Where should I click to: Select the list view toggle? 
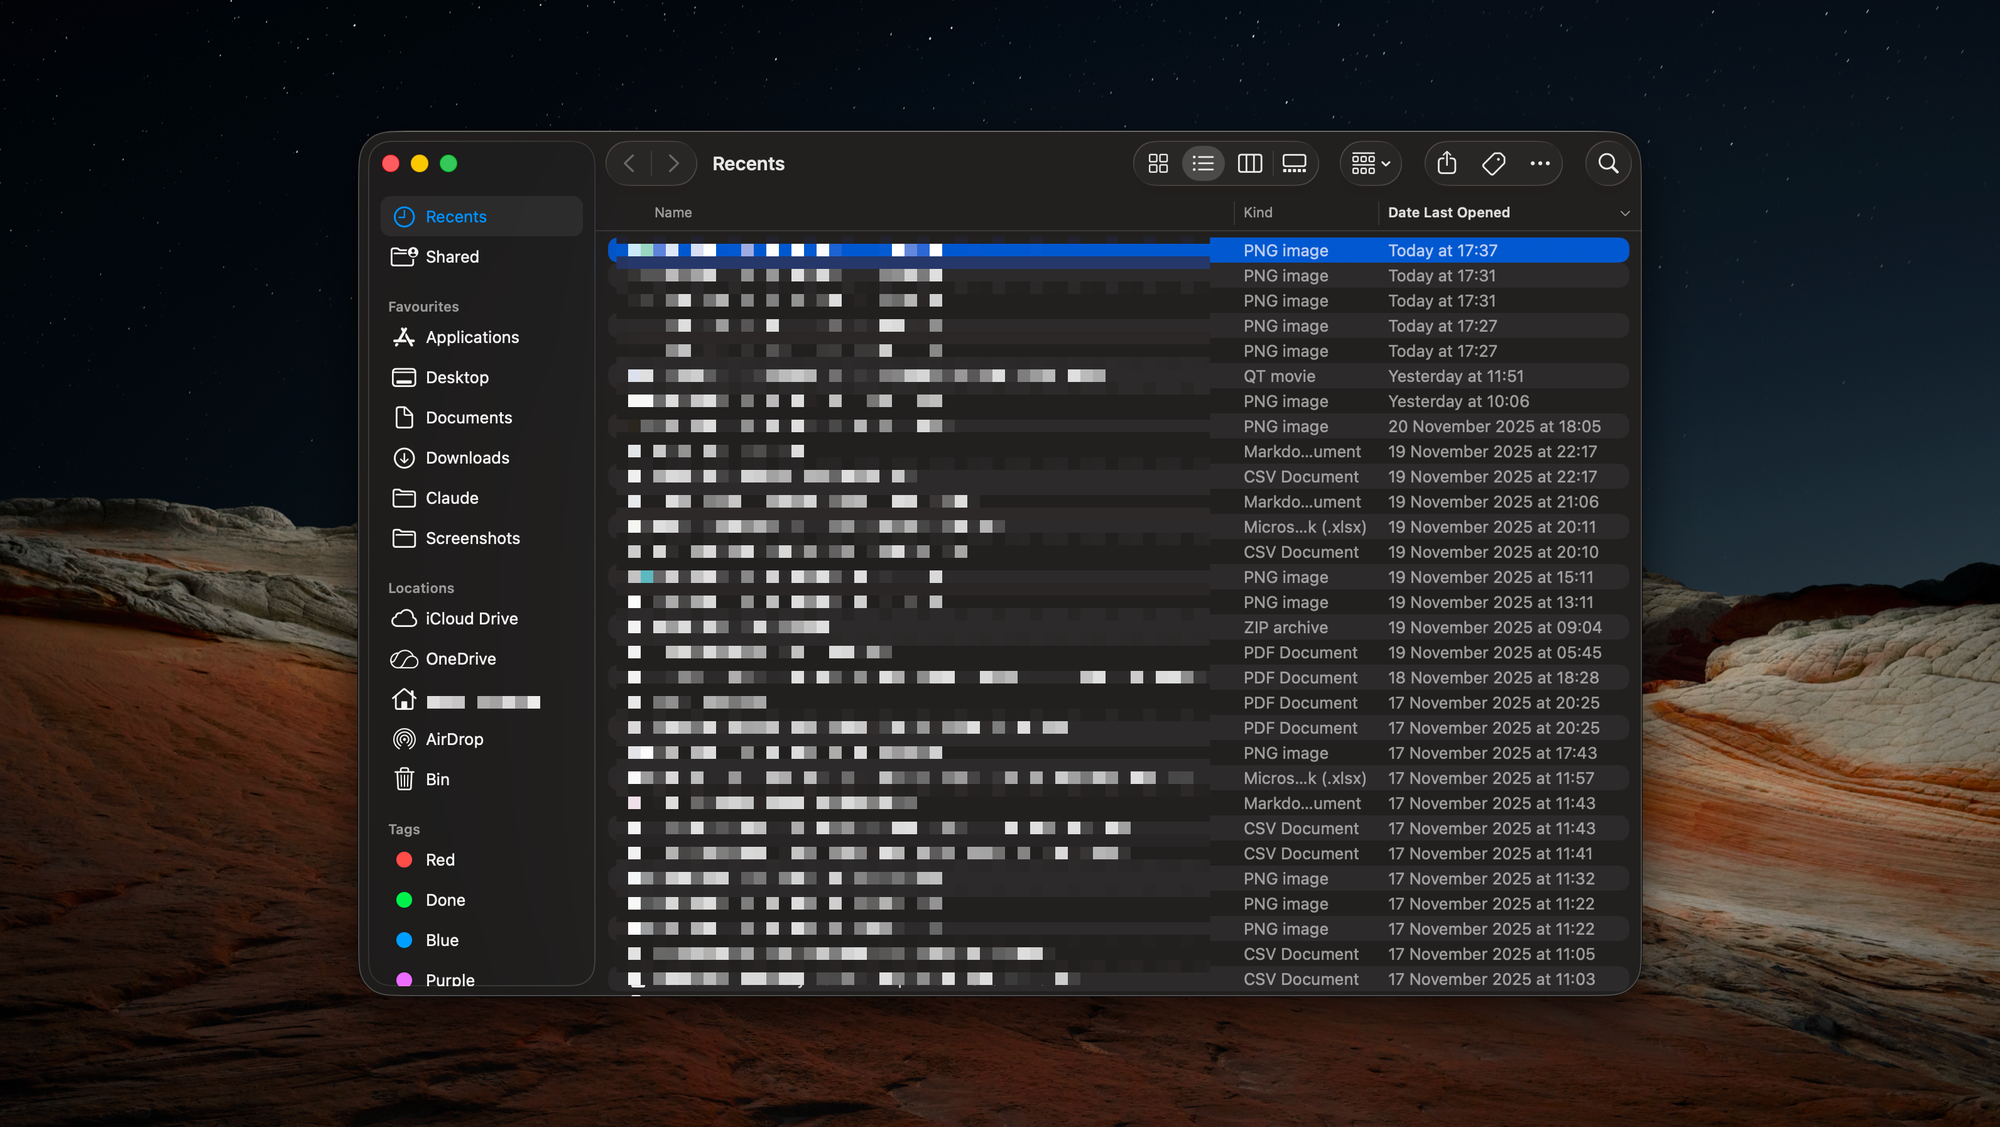tap(1203, 163)
